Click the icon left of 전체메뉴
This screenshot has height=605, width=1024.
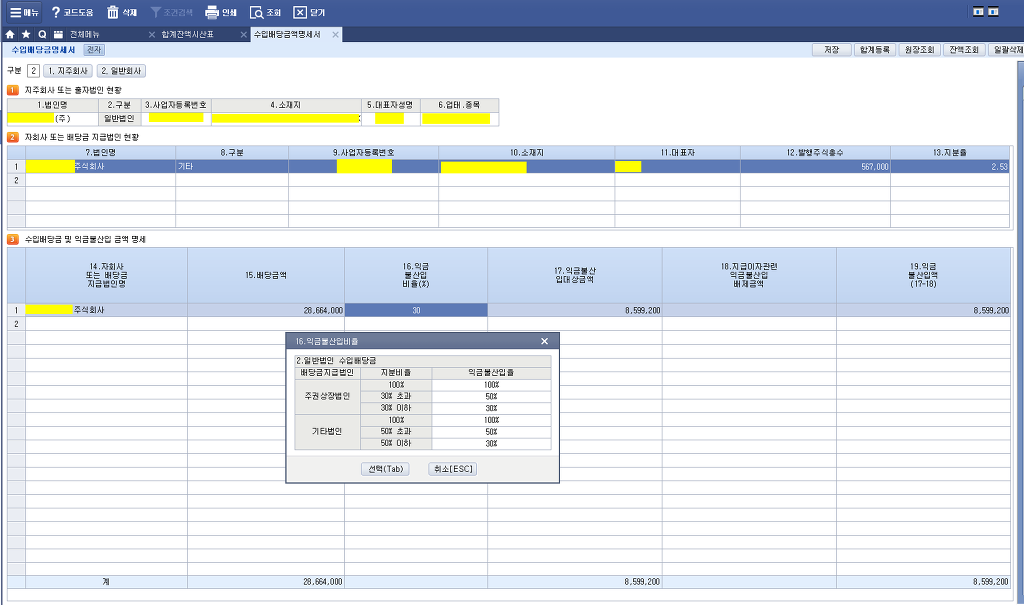59,34
